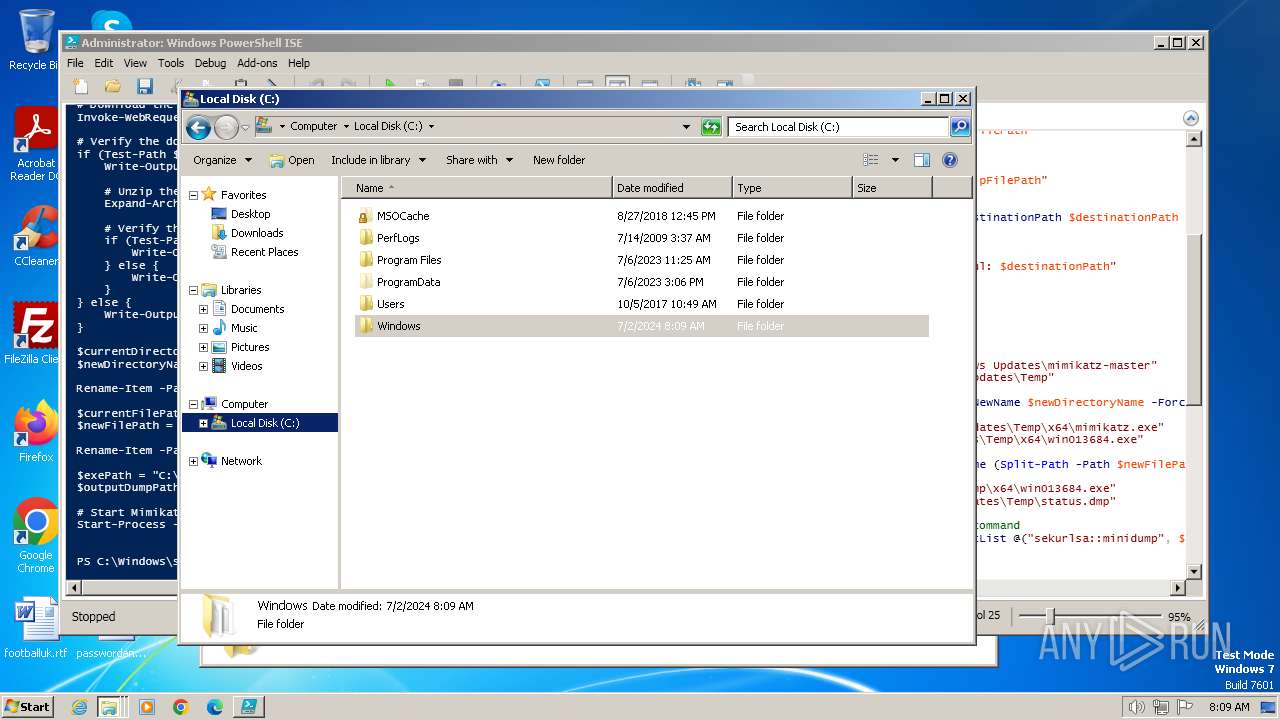This screenshot has width=1280, height=720.
Task: Open FileZilla Client desktop shortcut
Action: tap(36, 333)
